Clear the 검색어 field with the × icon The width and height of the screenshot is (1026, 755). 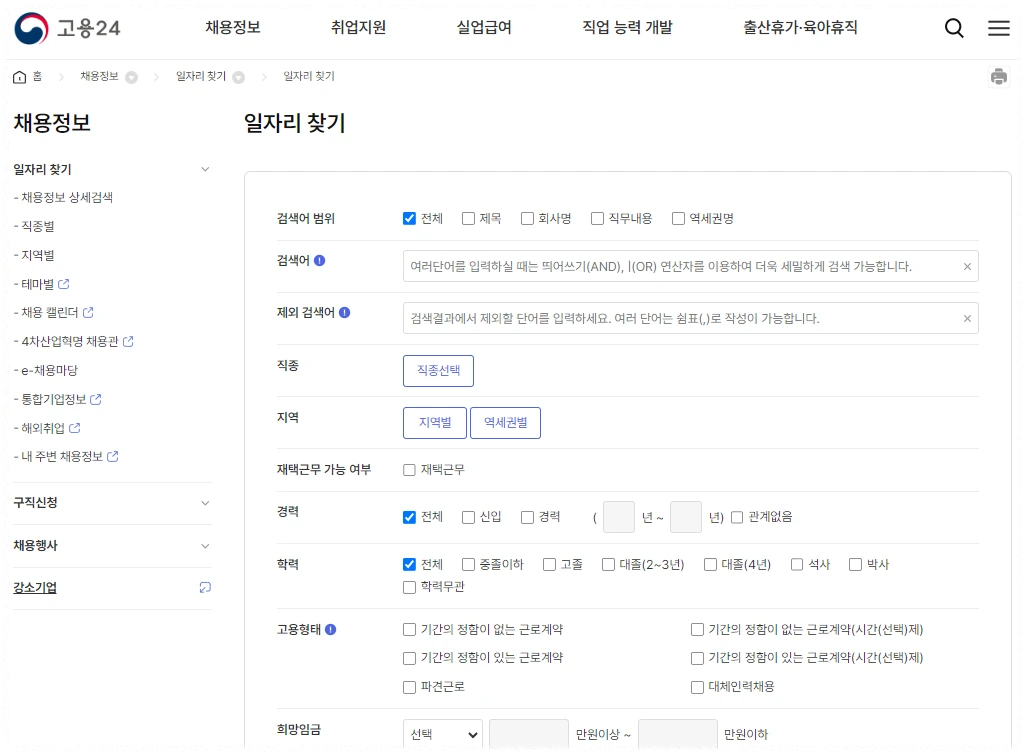966,266
